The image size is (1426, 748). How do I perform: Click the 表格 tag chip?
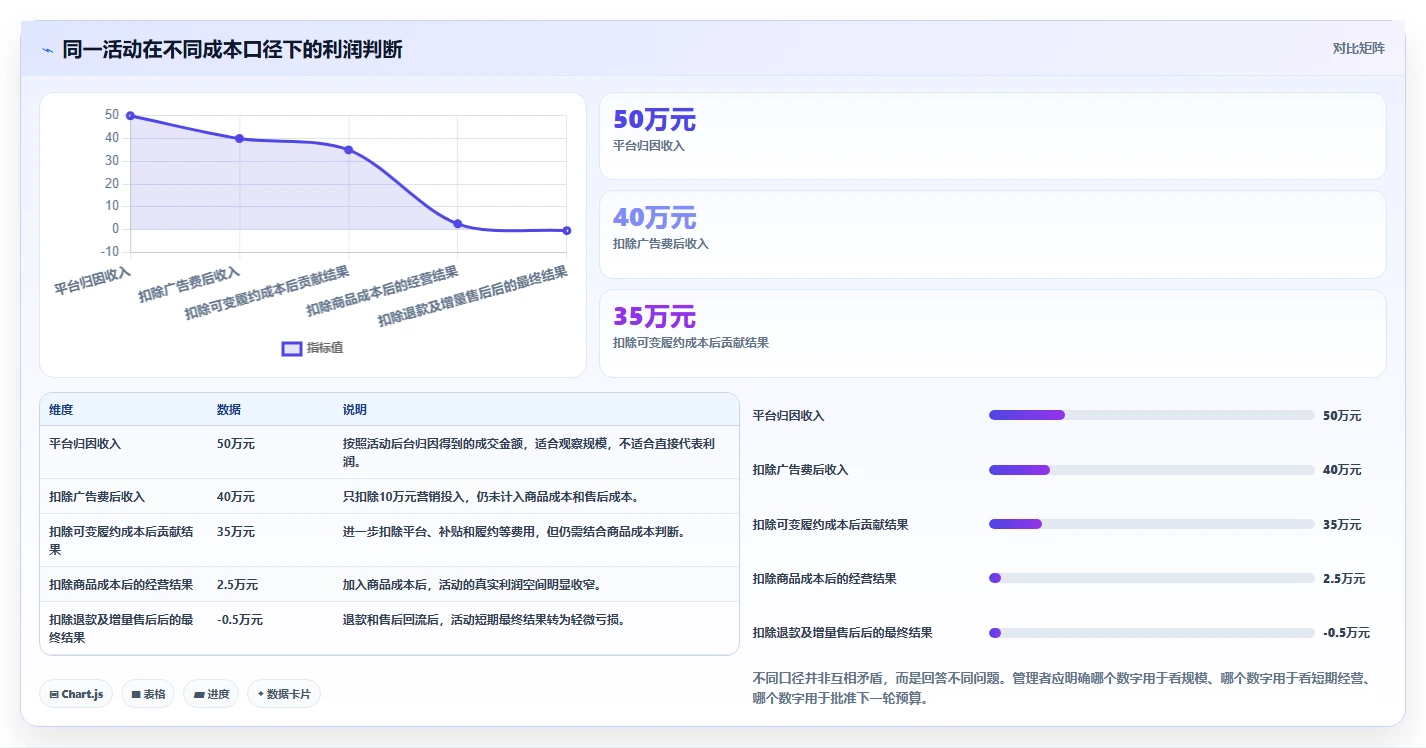(x=149, y=694)
